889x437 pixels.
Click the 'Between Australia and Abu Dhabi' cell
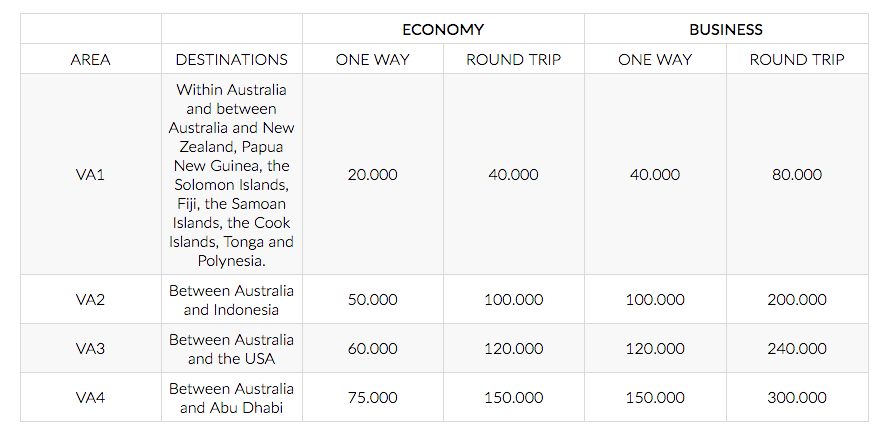pos(231,398)
